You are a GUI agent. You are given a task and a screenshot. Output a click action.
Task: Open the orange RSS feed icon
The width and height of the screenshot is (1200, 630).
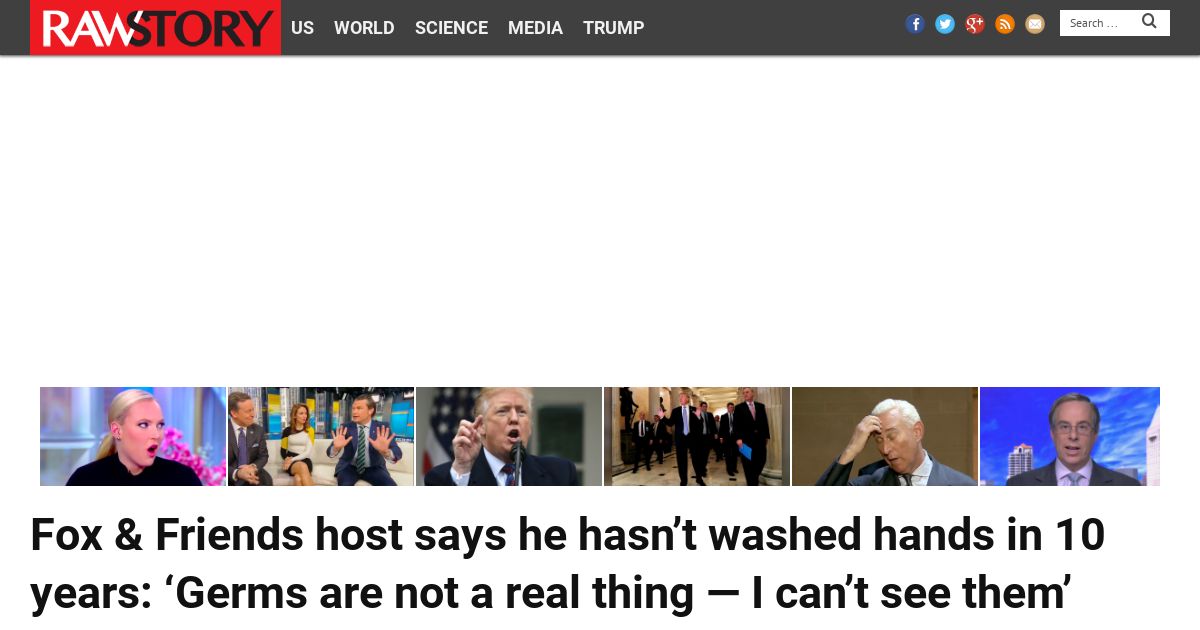(1005, 24)
